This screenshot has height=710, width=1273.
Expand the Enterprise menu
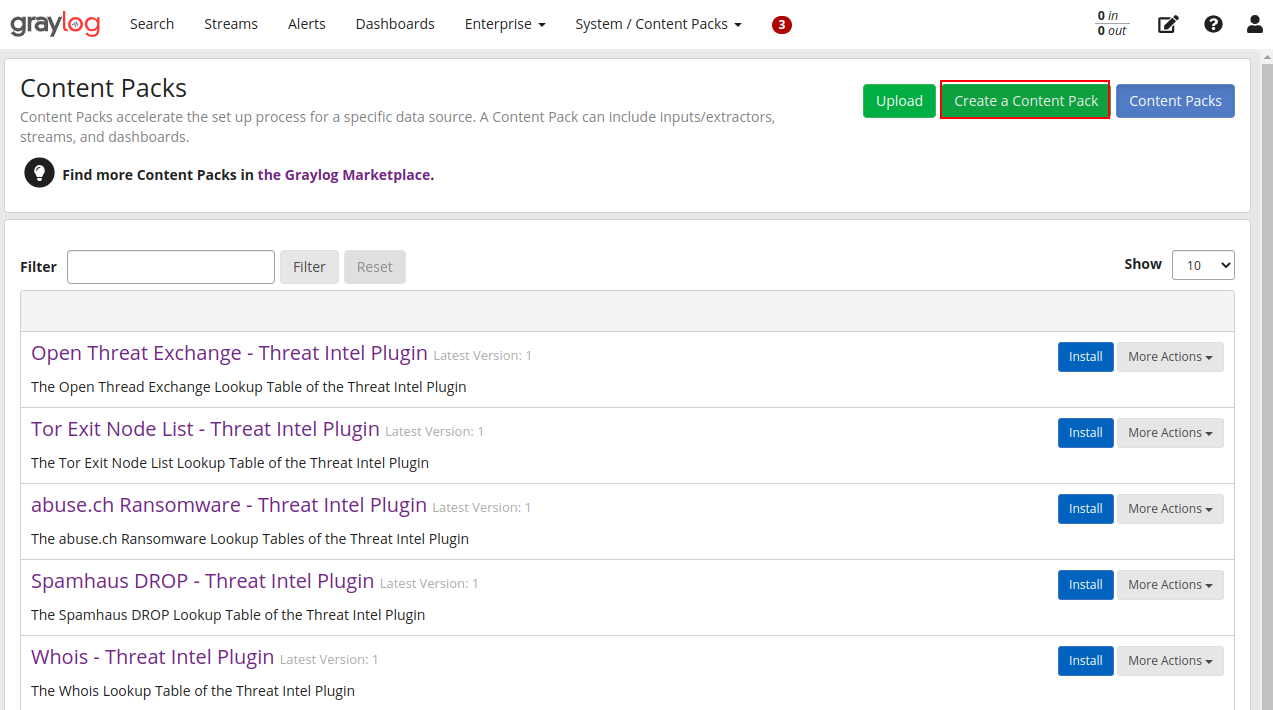coord(505,24)
